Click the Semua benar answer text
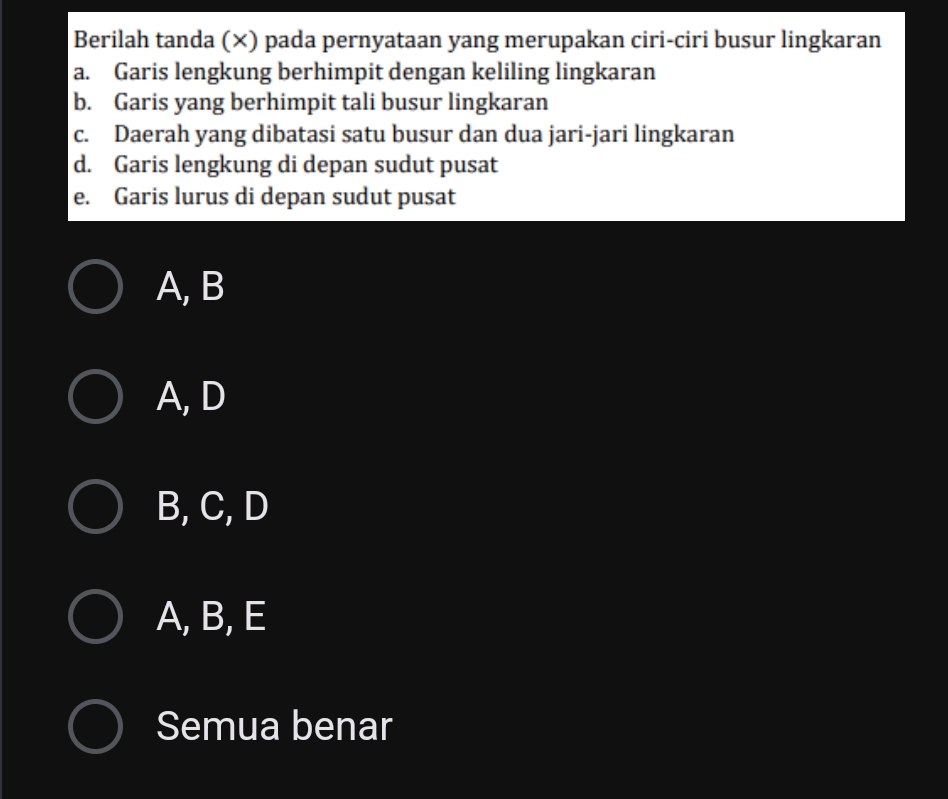This screenshot has height=799, width=948. 273,725
